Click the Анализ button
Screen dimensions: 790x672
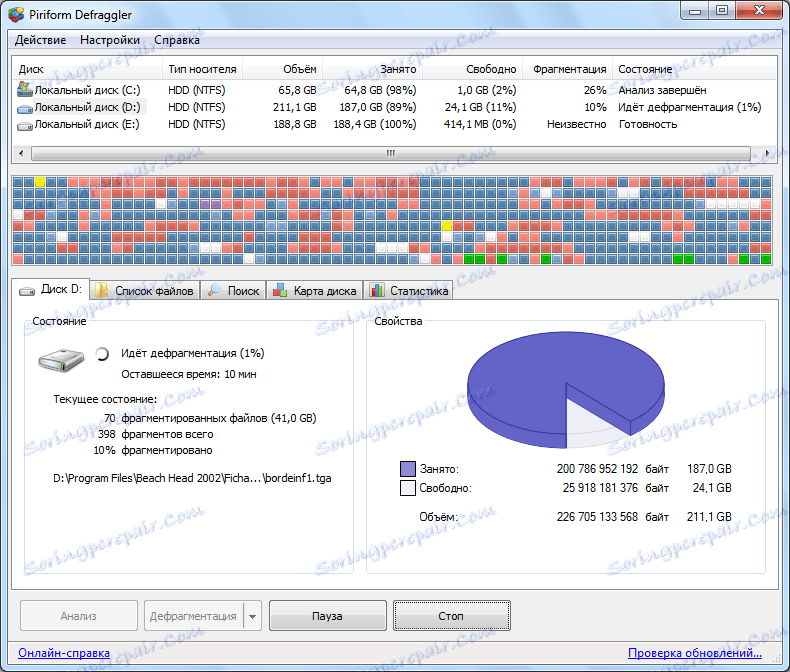tap(79, 616)
